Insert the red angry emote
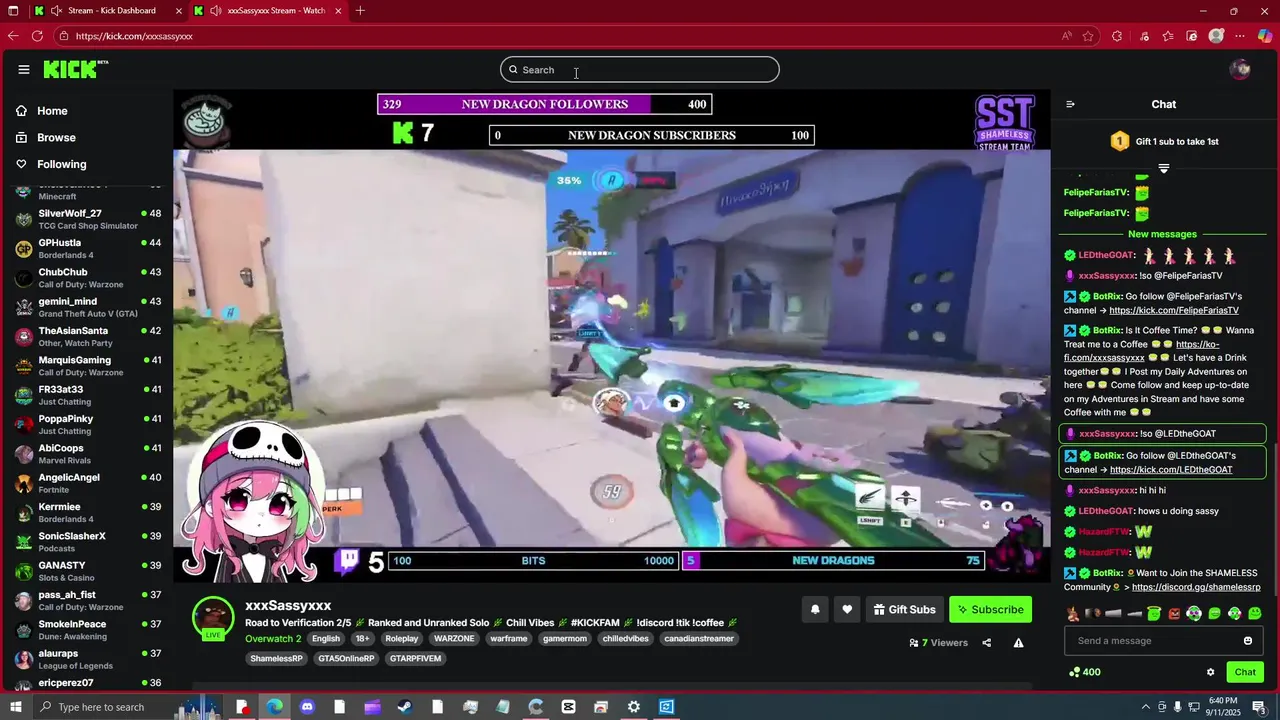This screenshot has height=720, width=1280. click(1174, 613)
